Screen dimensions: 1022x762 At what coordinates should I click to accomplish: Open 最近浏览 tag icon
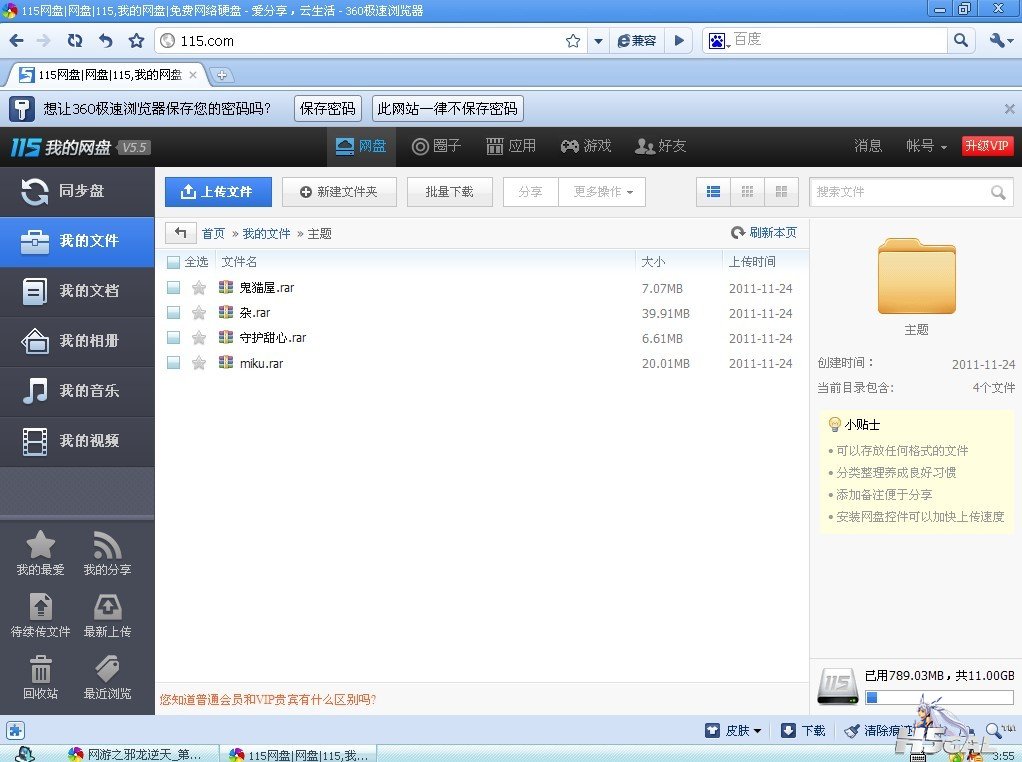point(107,670)
